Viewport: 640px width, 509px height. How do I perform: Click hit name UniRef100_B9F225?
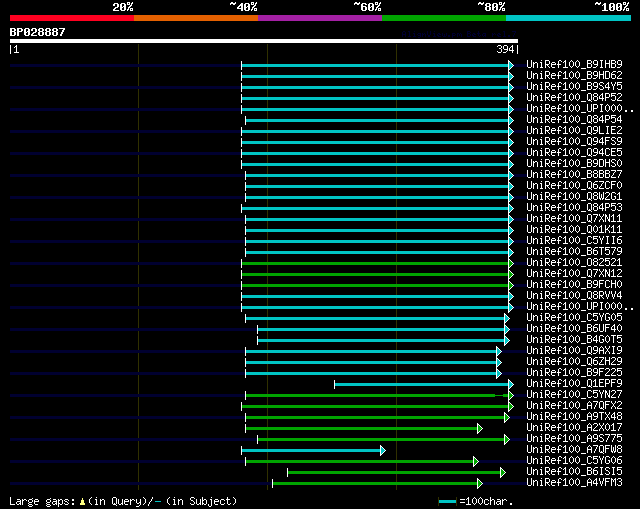(x=574, y=373)
